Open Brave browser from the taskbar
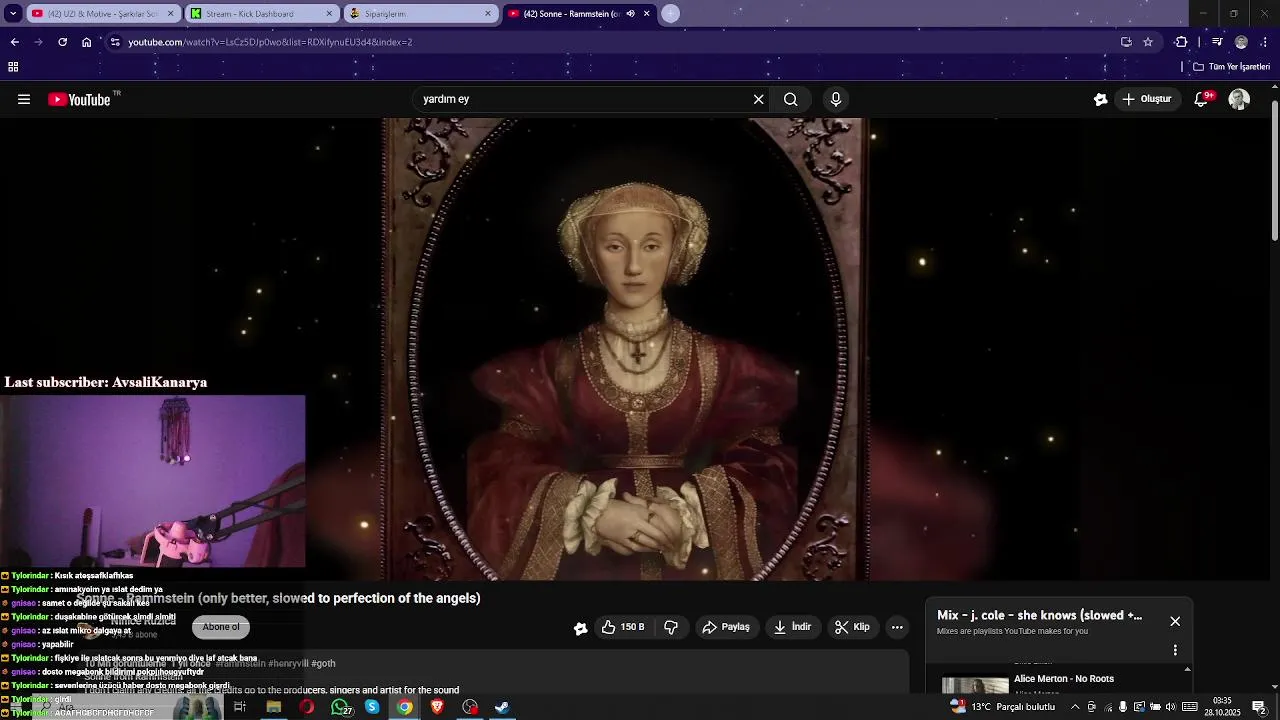The height and width of the screenshot is (720, 1280). tap(437, 707)
